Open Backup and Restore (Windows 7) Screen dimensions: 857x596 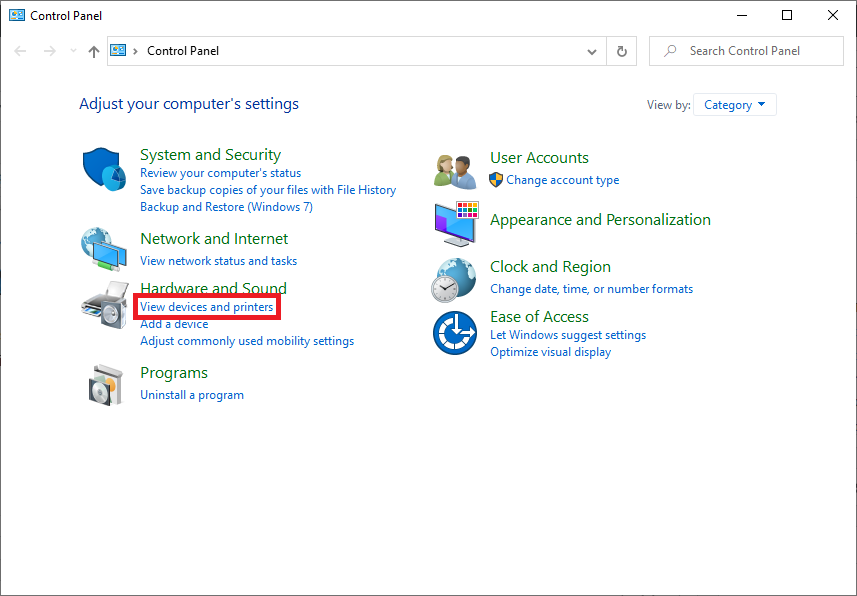pyautogui.click(x=226, y=207)
